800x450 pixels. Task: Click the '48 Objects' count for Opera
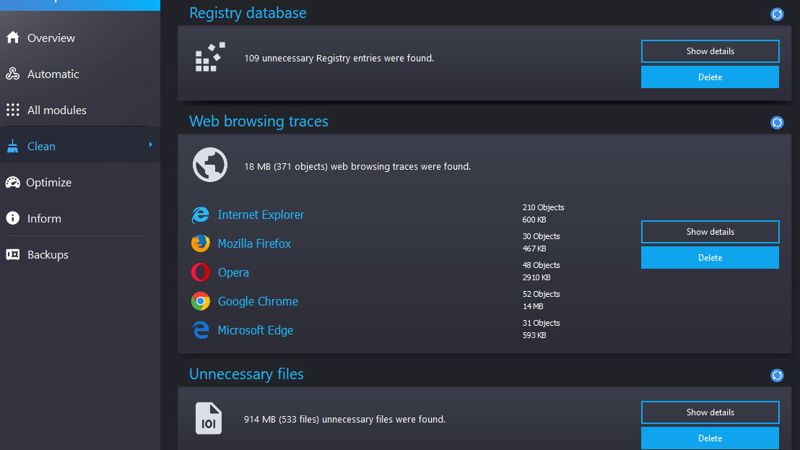click(x=541, y=265)
